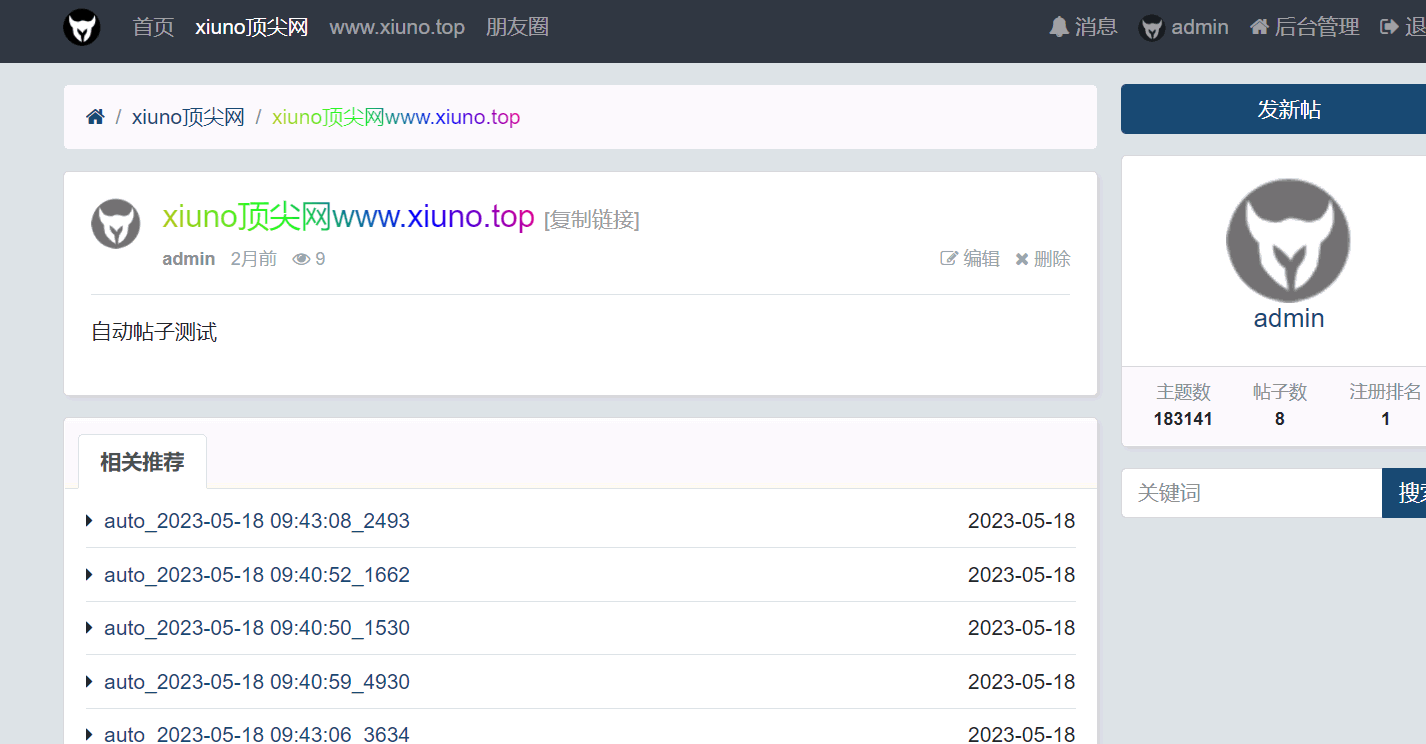Click the post author's avatar beside the title

[x=116, y=223]
